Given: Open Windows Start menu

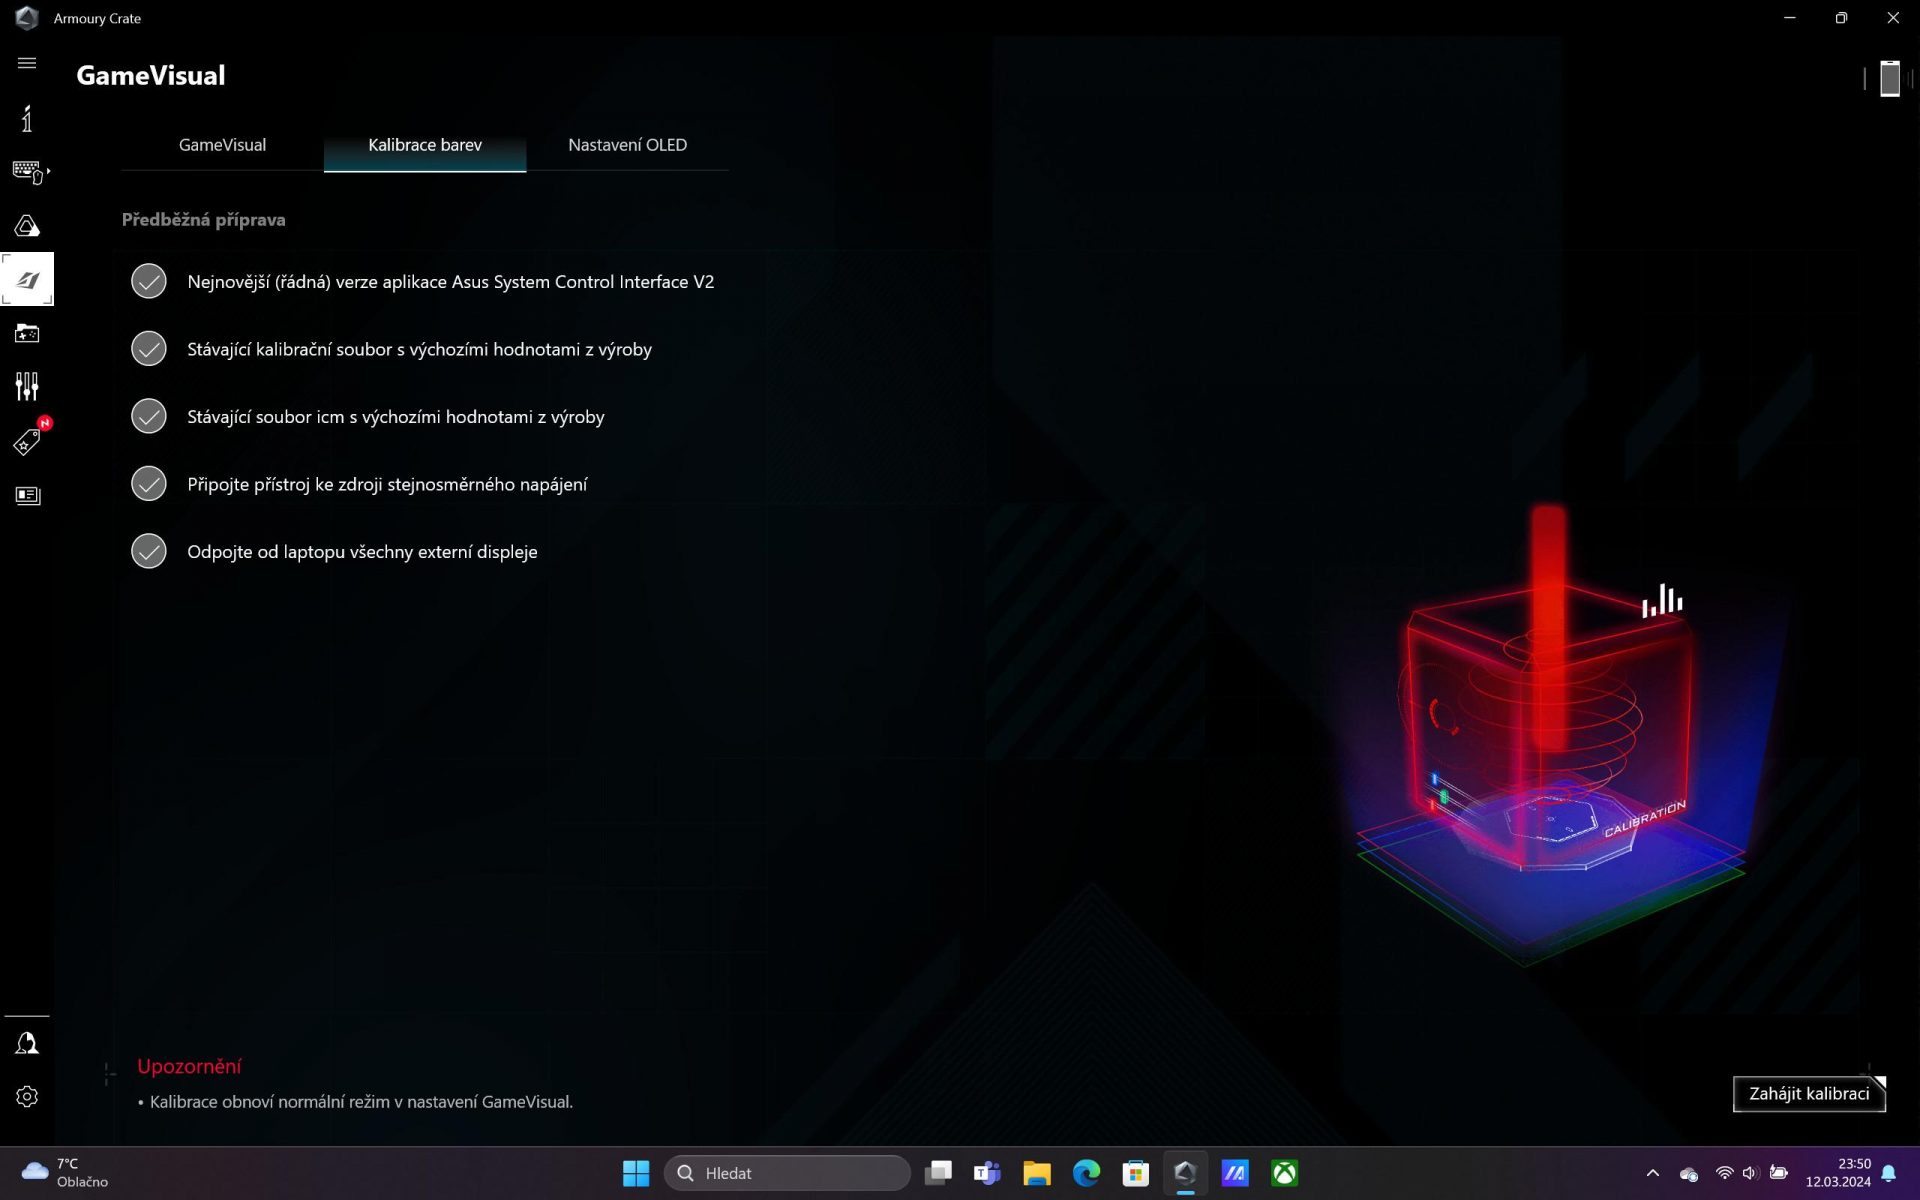Looking at the screenshot, I should click(x=636, y=1173).
